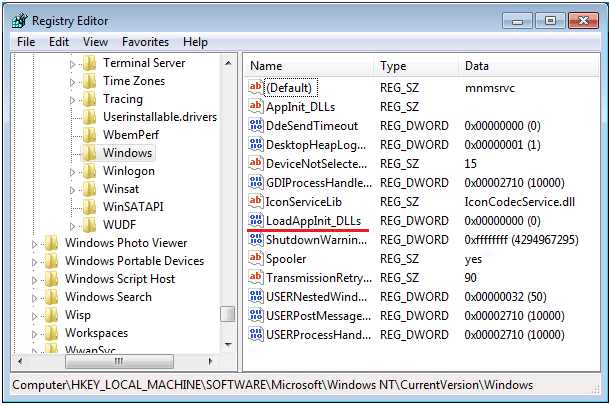Click the Registry Editor title bar icon
This screenshot has height=405, width=611.
[x=19, y=21]
